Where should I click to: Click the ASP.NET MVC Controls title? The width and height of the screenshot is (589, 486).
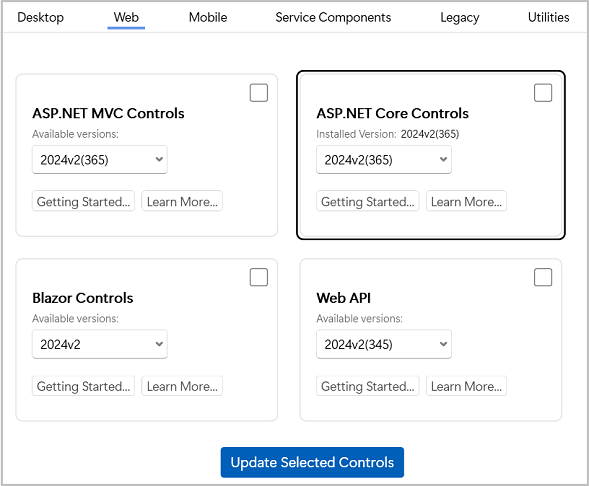(x=108, y=113)
